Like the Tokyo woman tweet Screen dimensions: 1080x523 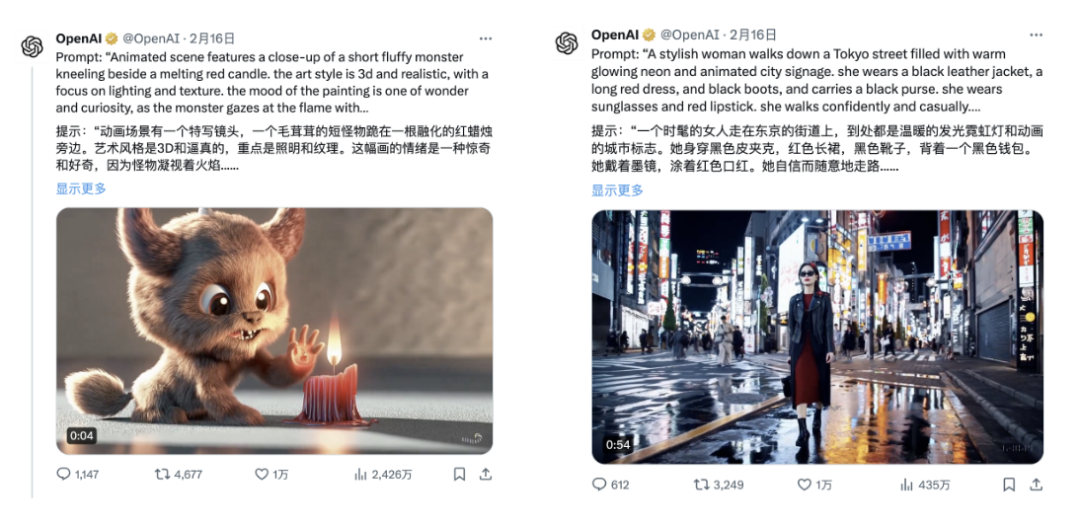(x=804, y=484)
